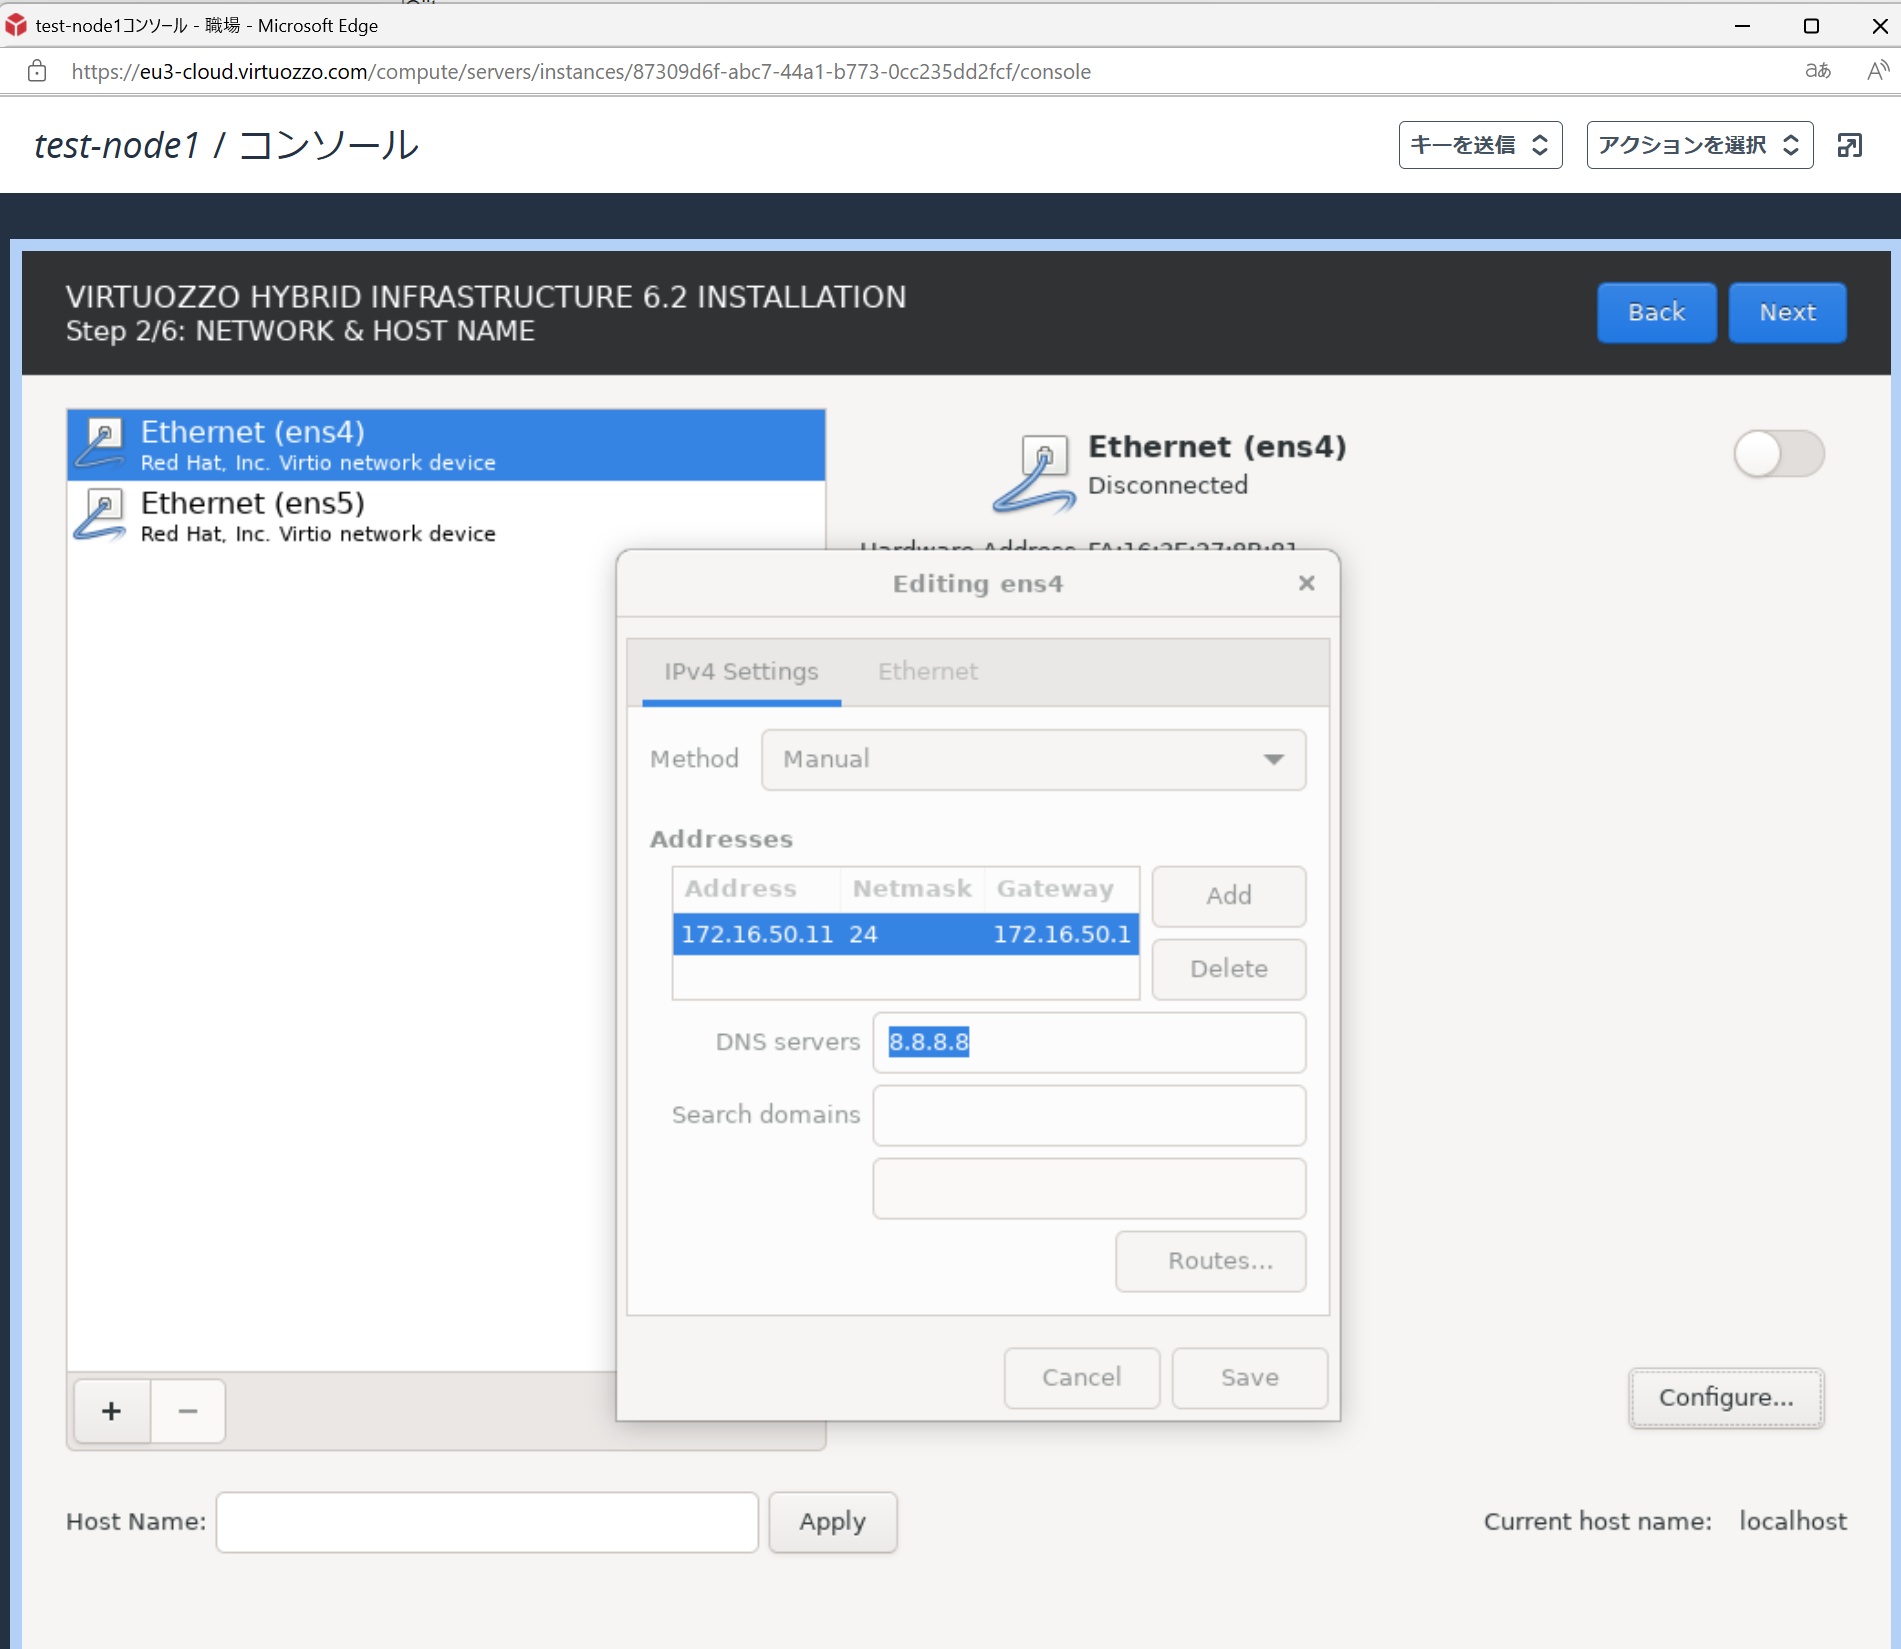Click current host name localhost text
The height and width of the screenshot is (1649, 1901).
point(1793,1522)
